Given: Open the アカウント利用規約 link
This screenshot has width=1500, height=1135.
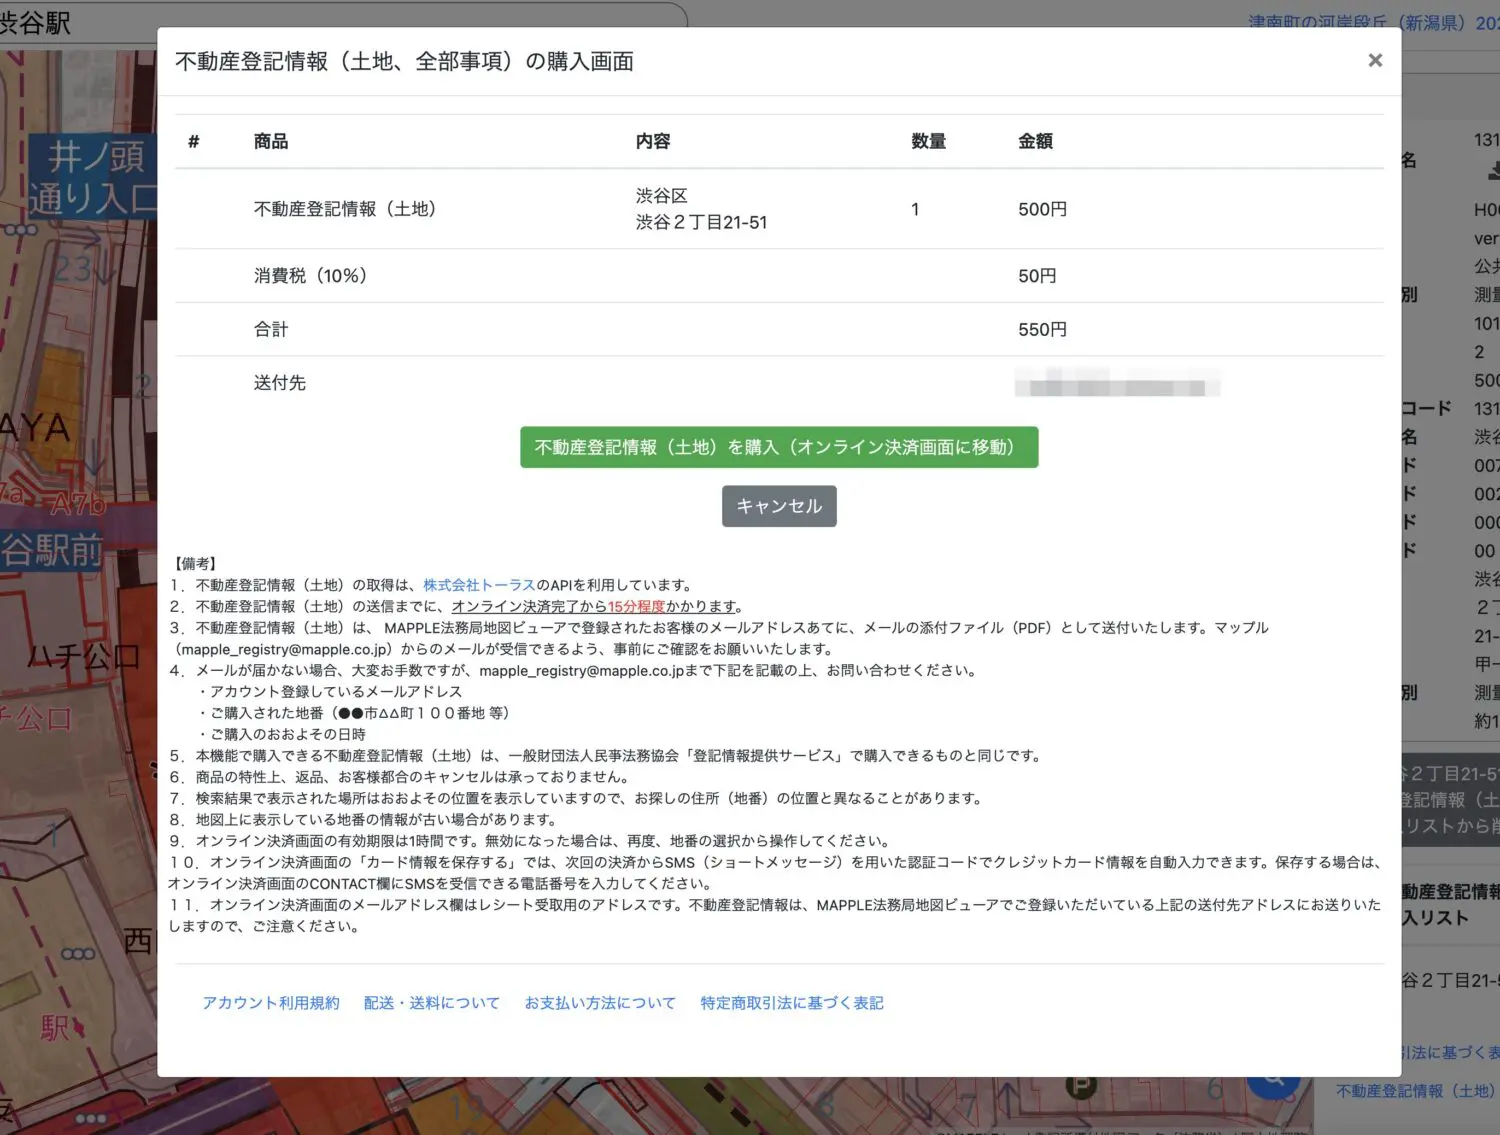Looking at the screenshot, I should pyautogui.click(x=270, y=1002).
